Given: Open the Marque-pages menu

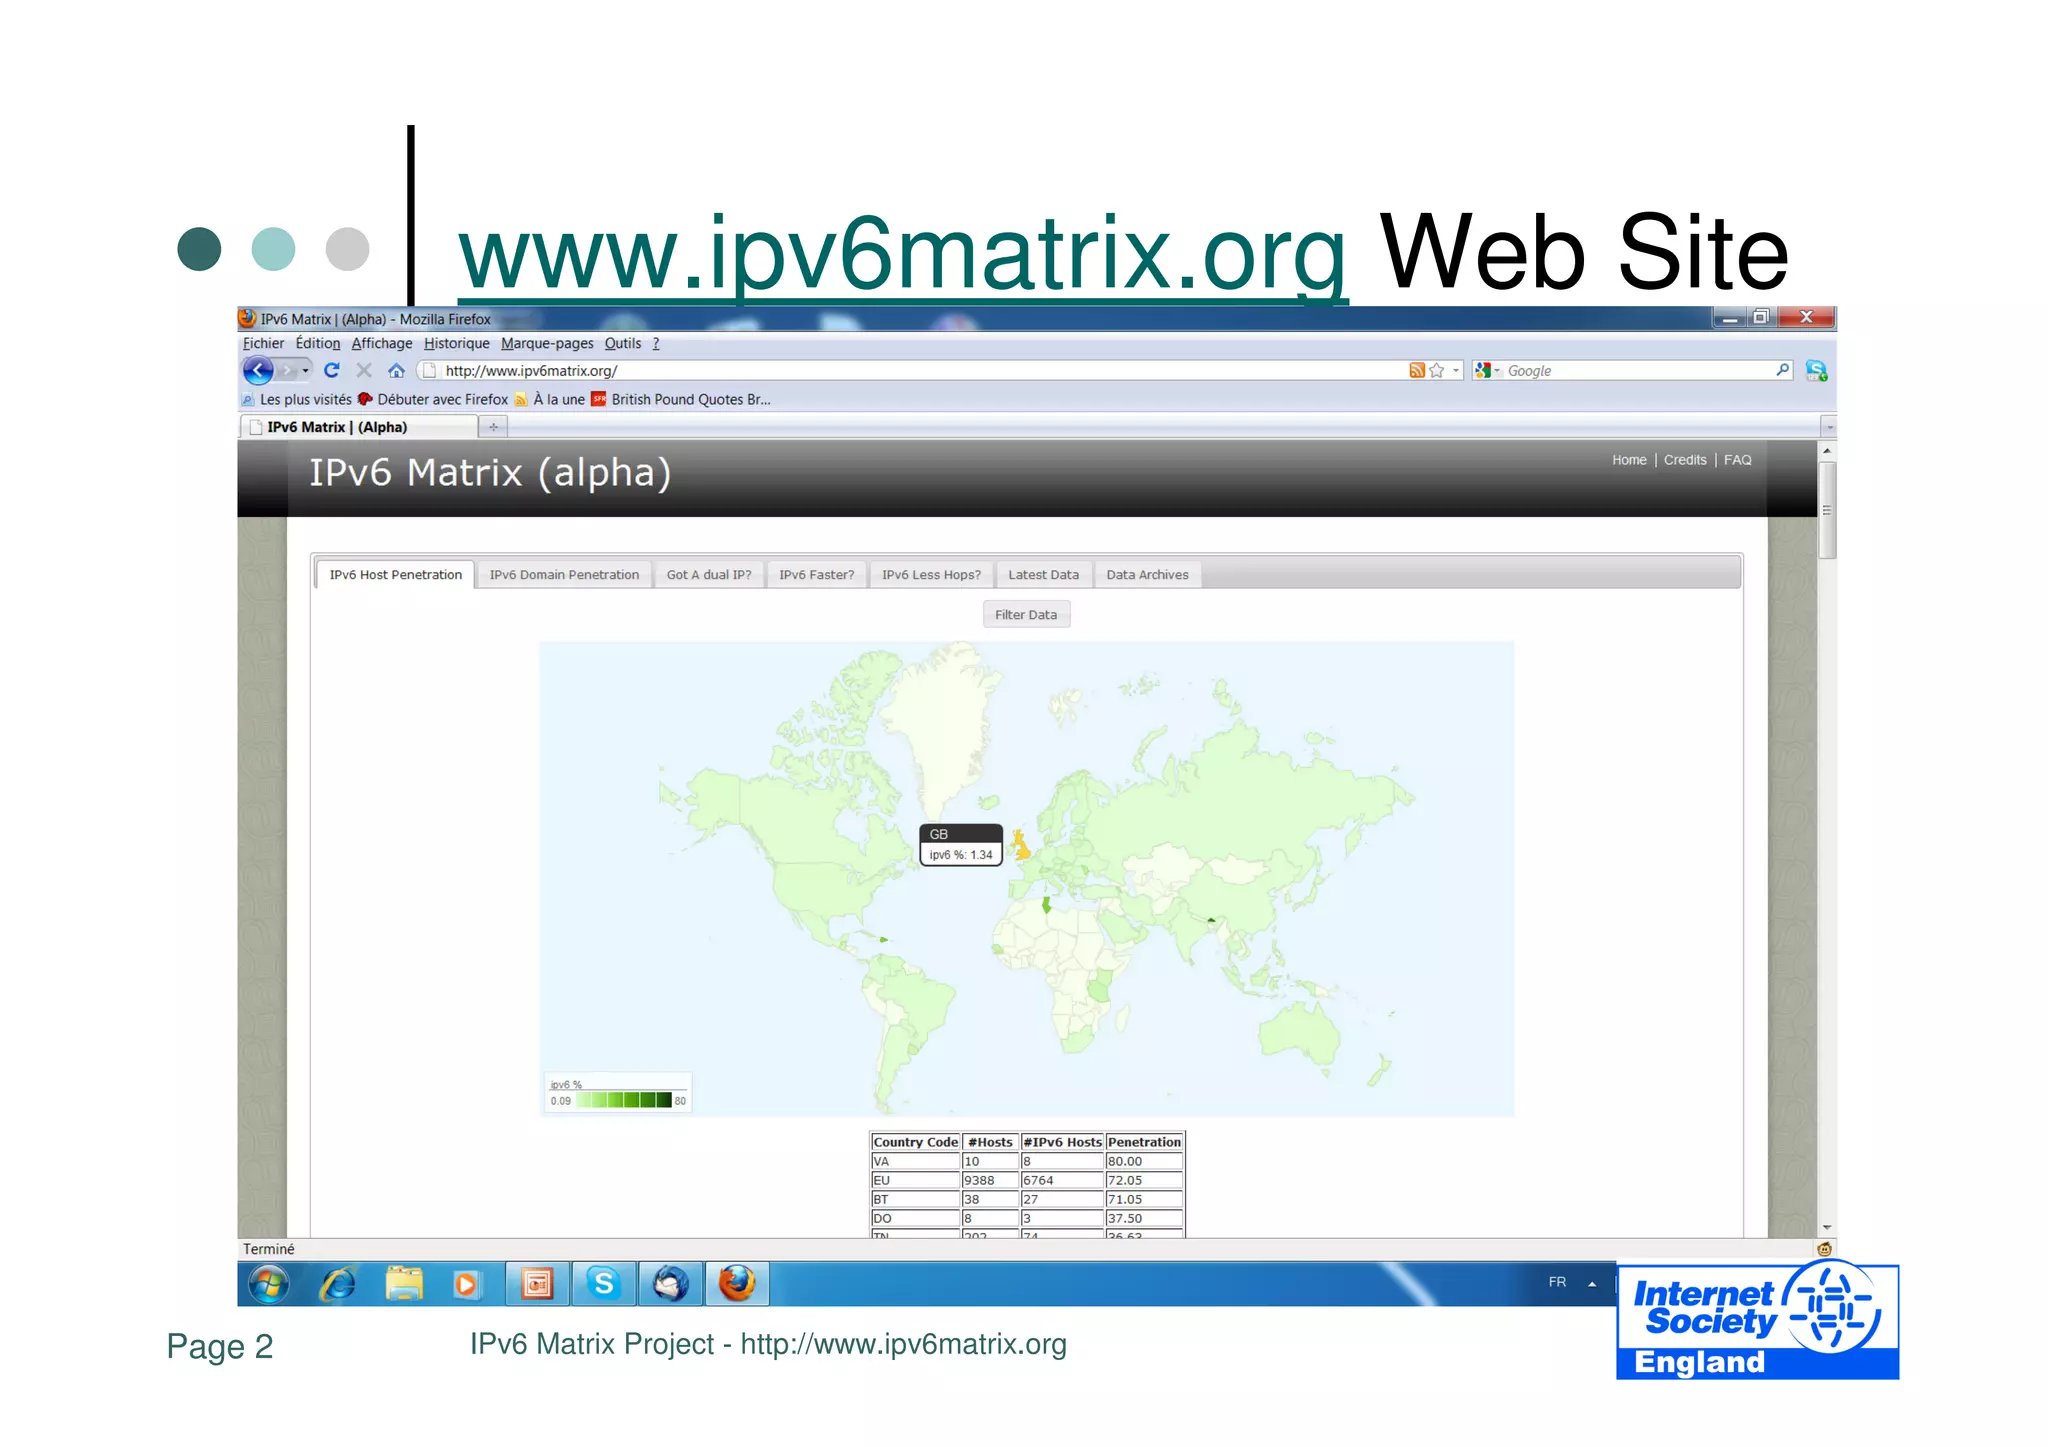Looking at the screenshot, I should (546, 344).
